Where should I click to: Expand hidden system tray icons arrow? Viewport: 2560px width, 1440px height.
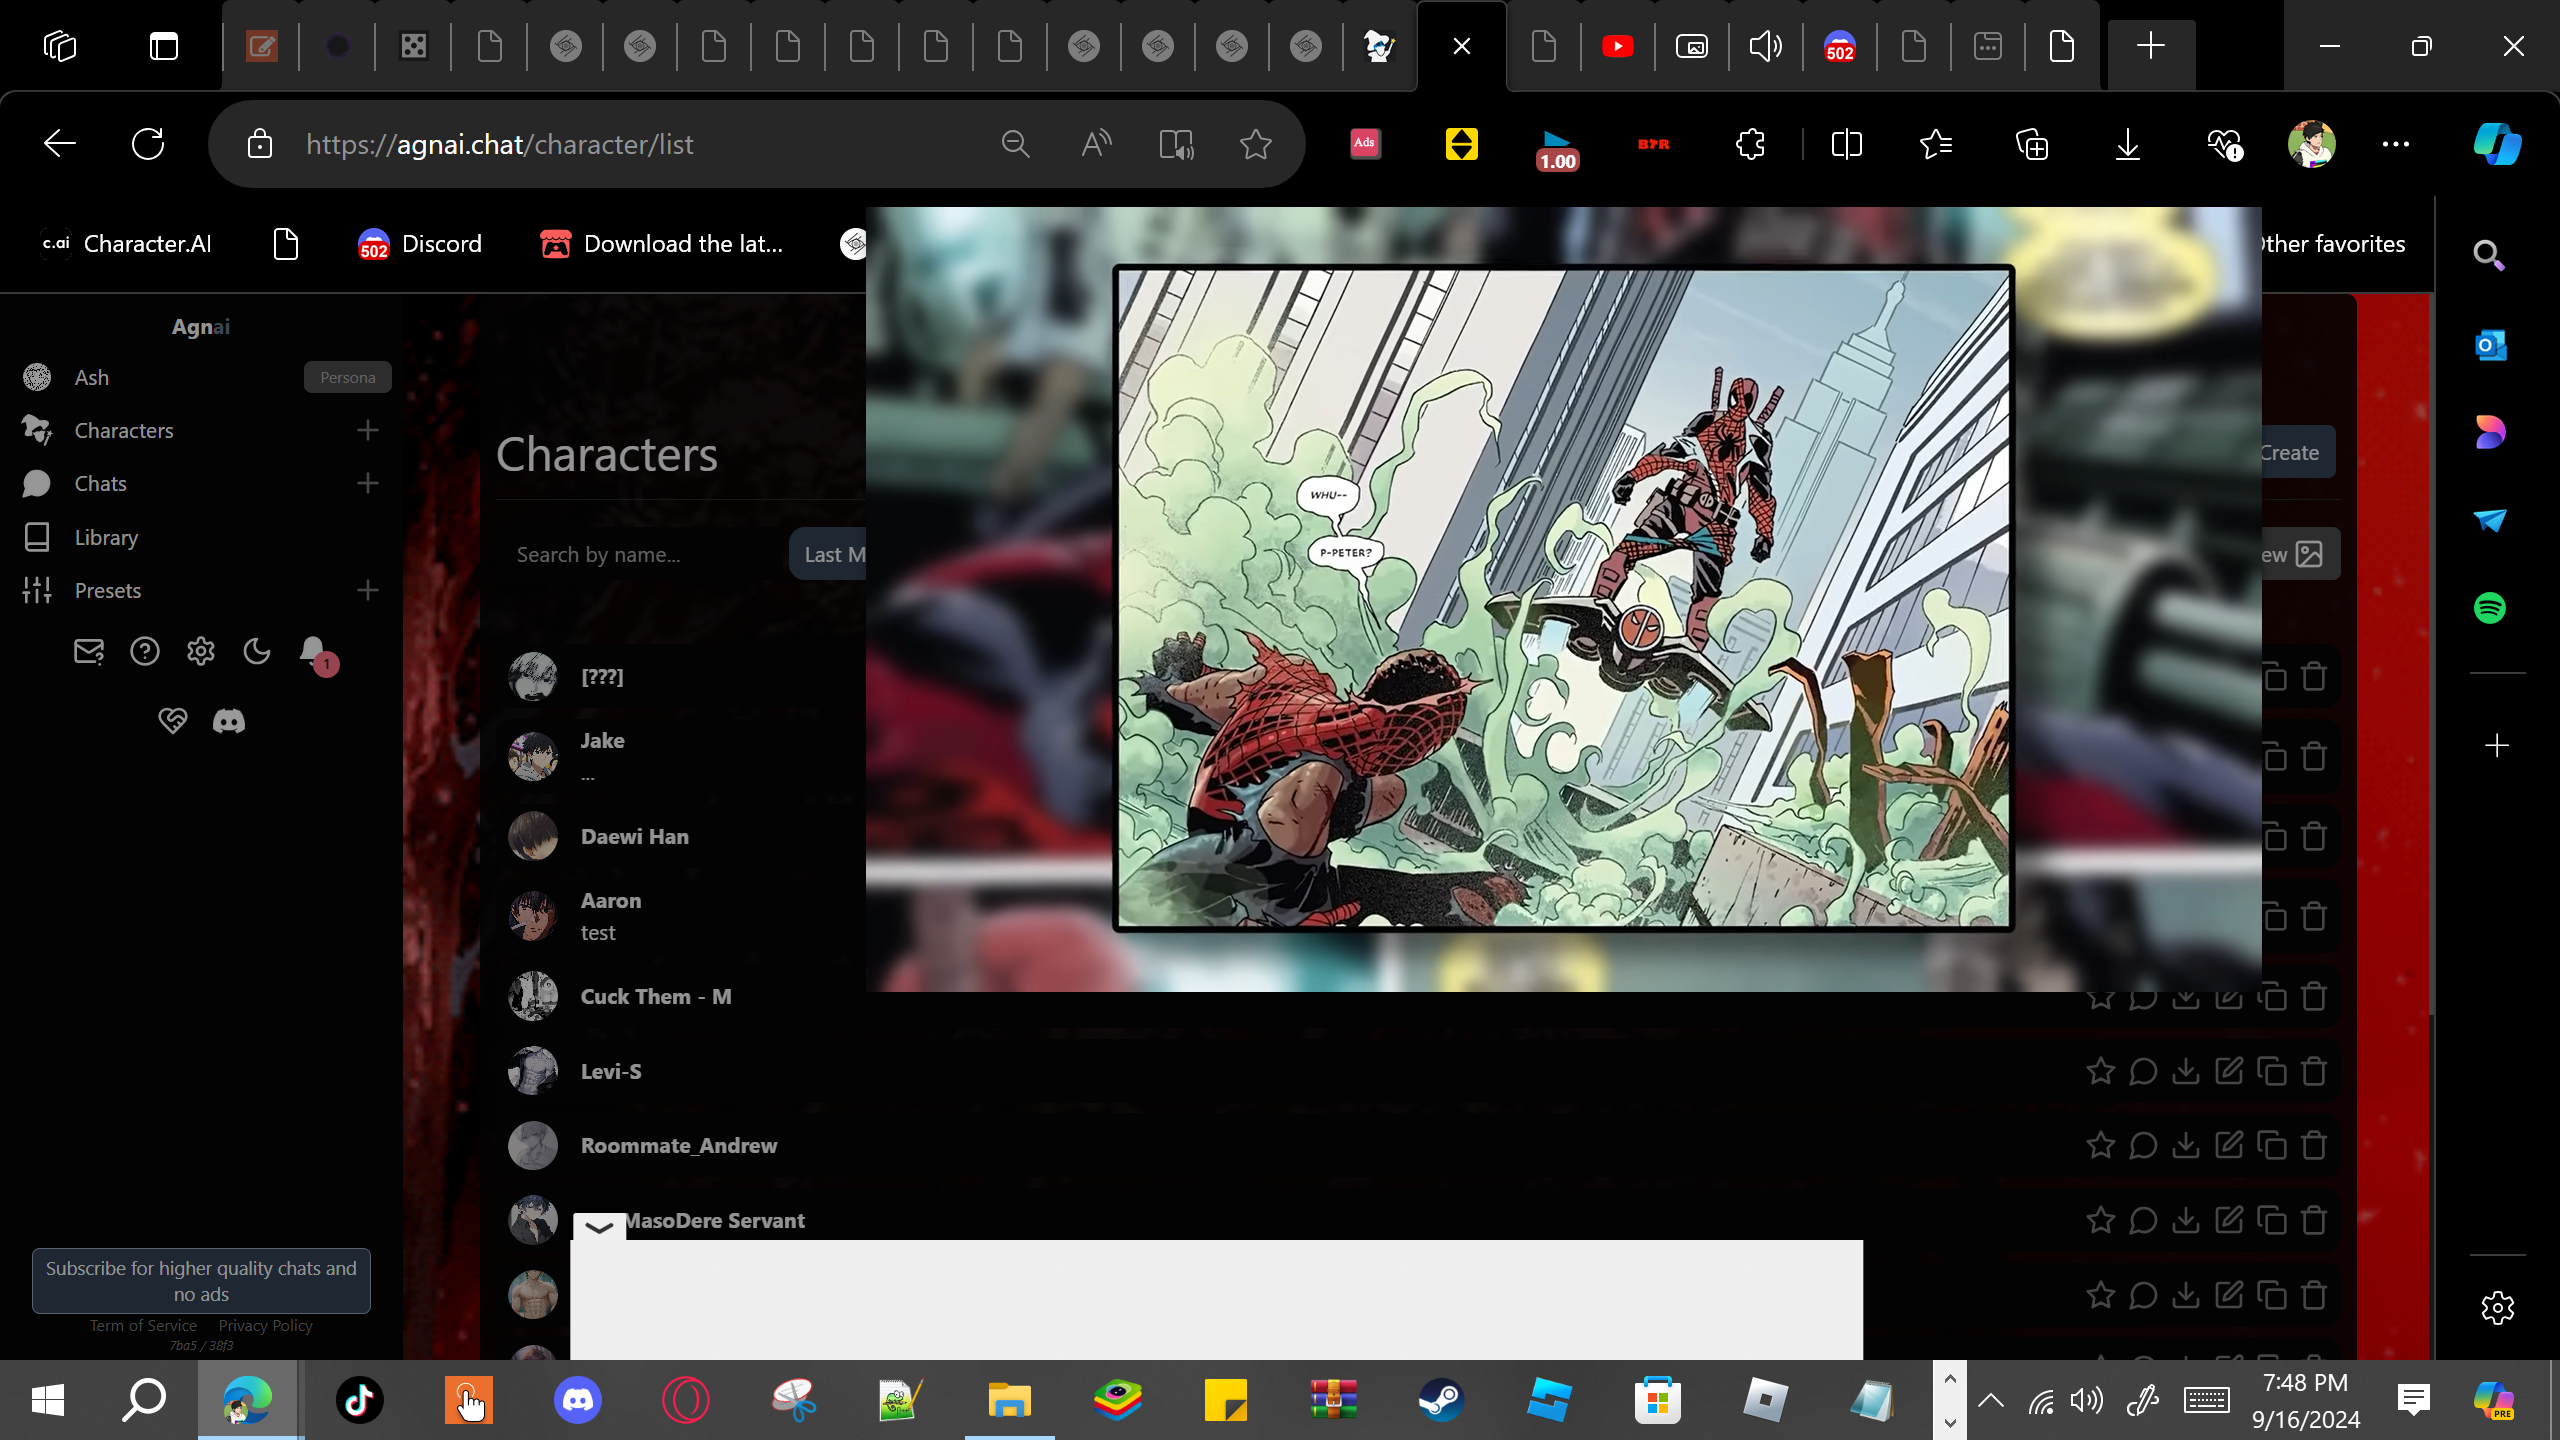(x=1990, y=1400)
